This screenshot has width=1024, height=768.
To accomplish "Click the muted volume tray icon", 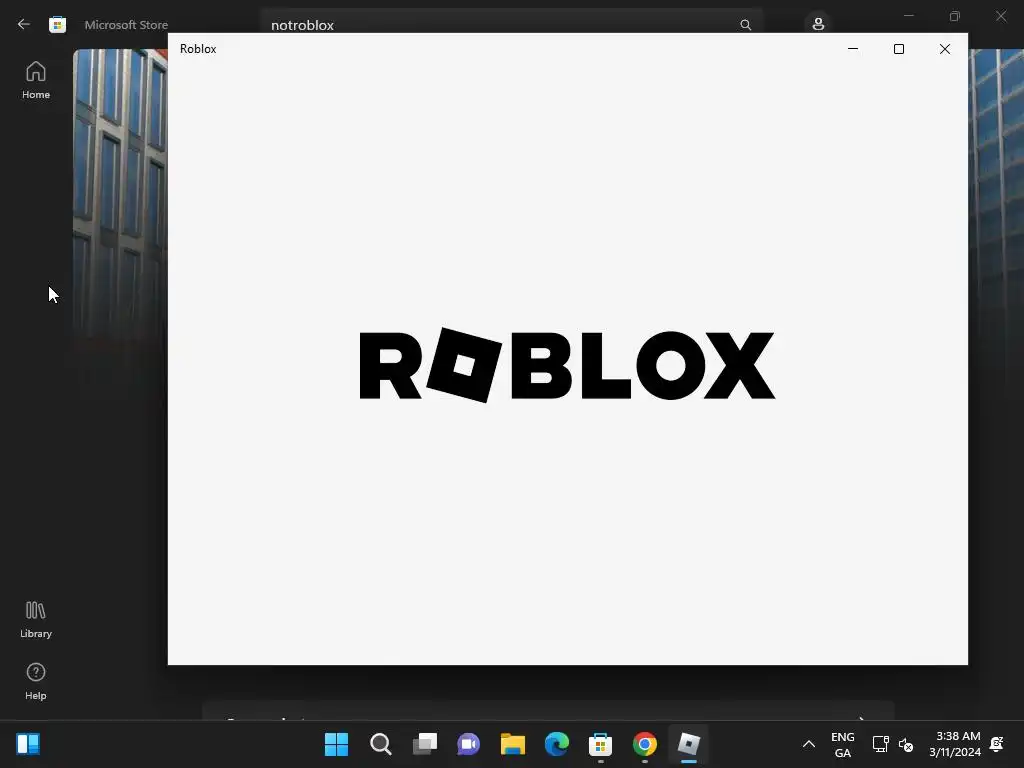I will point(906,744).
